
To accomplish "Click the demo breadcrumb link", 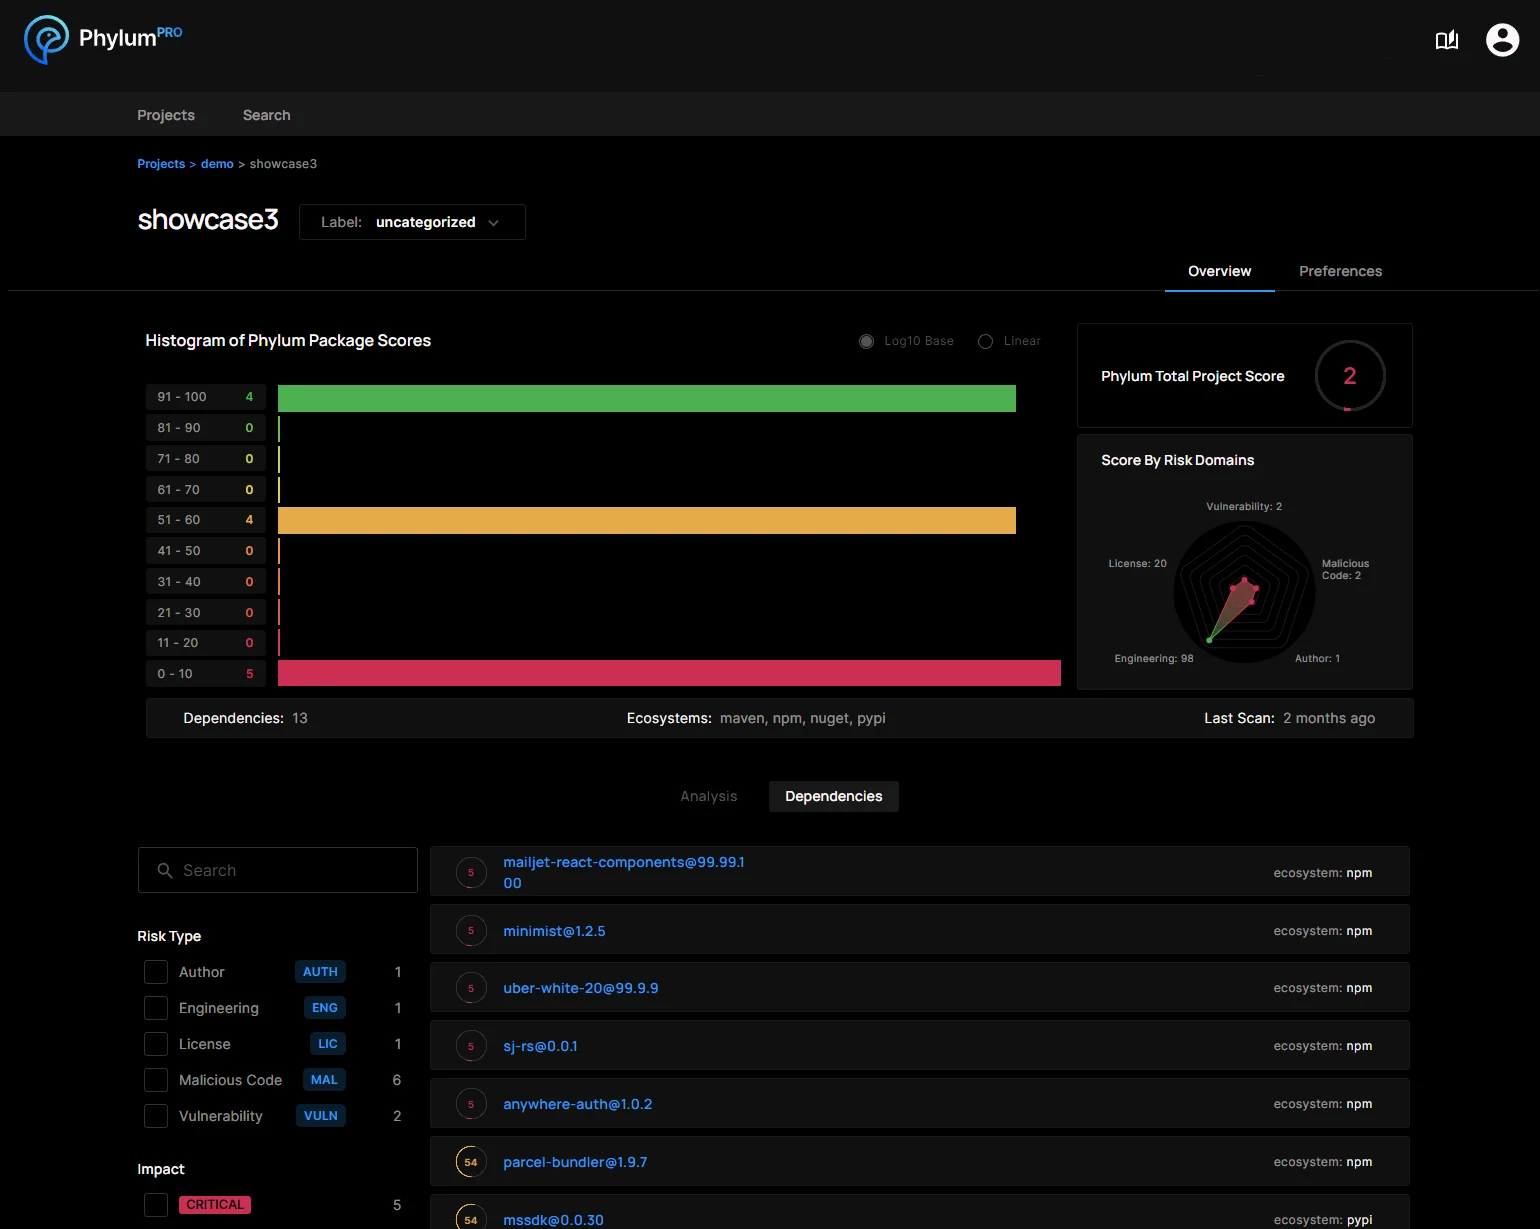I will [x=217, y=164].
